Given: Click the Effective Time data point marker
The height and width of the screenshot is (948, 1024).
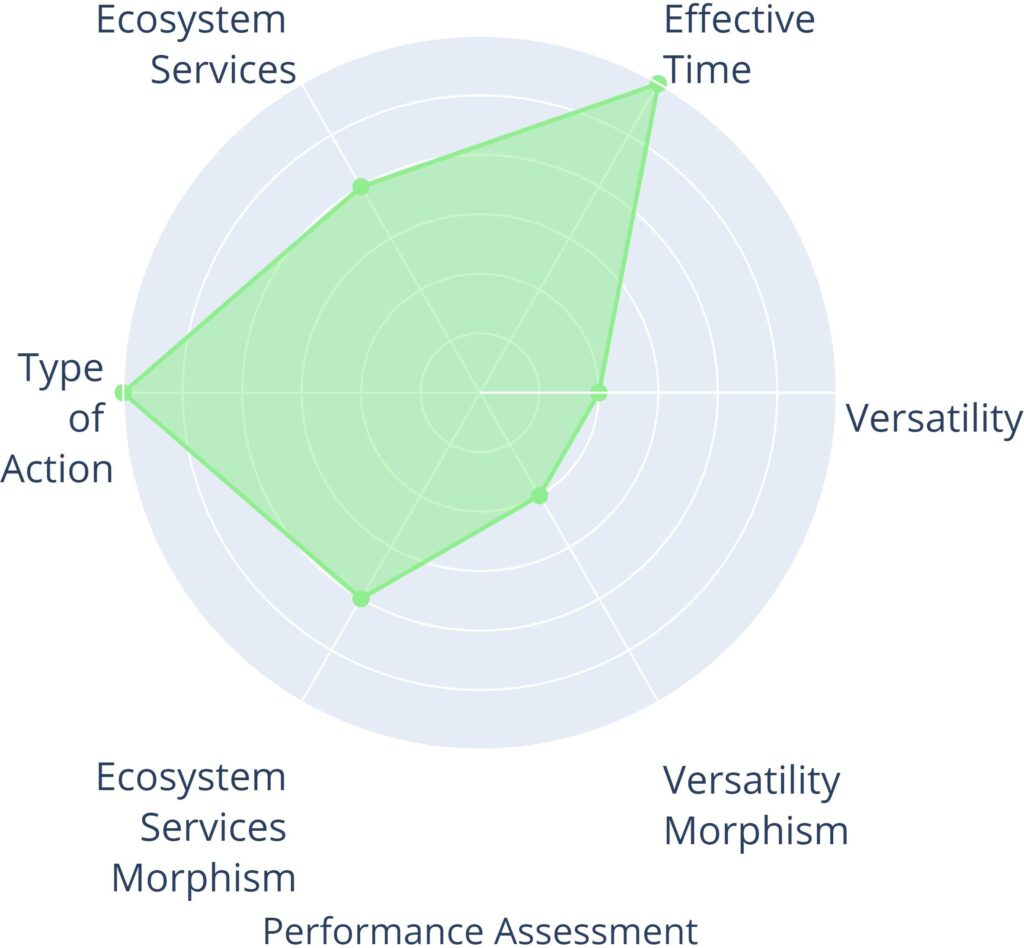Looking at the screenshot, I should click(x=657, y=84).
